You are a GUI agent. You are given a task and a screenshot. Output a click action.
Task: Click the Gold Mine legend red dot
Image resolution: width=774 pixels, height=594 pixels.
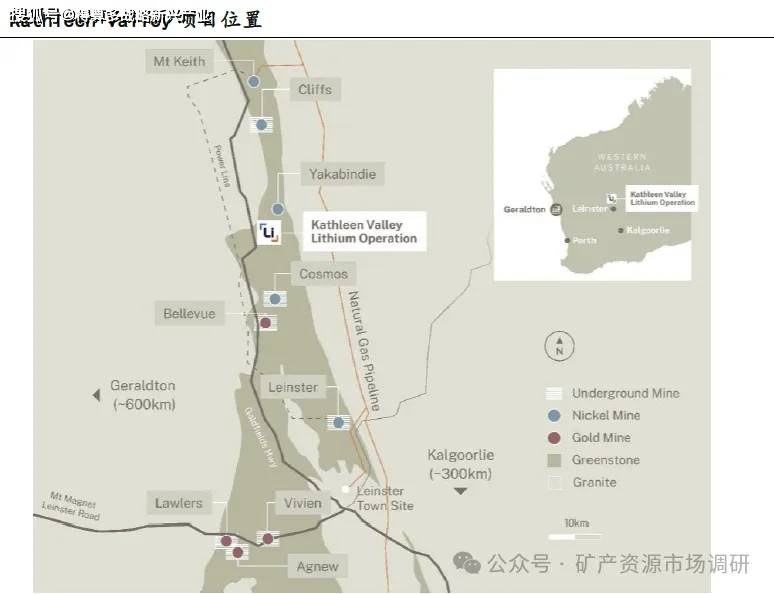click(x=554, y=438)
